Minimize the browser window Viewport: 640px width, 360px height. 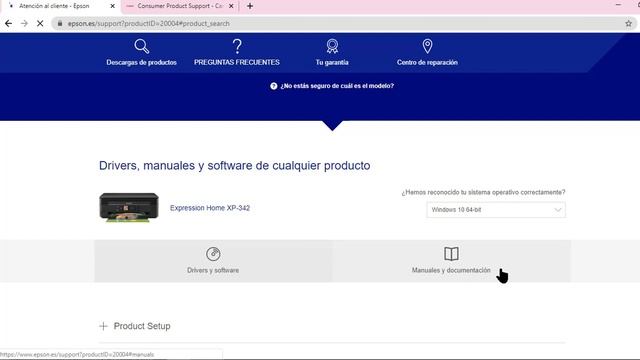618,5
